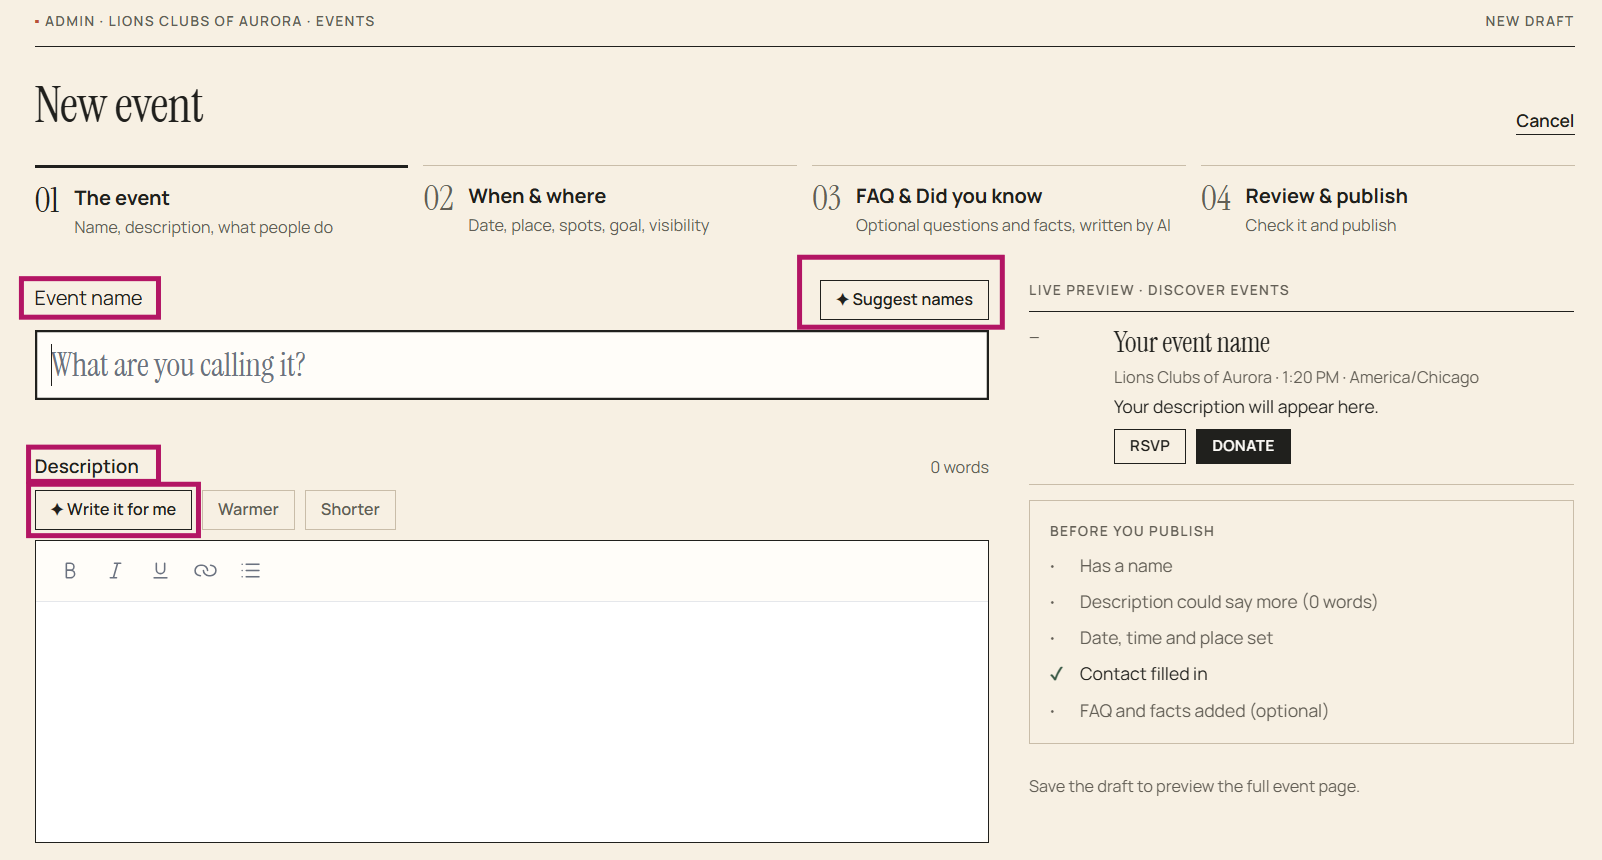Image resolution: width=1602 pixels, height=860 pixels.
Task: Insert a link with the chain icon
Action: [205, 571]
